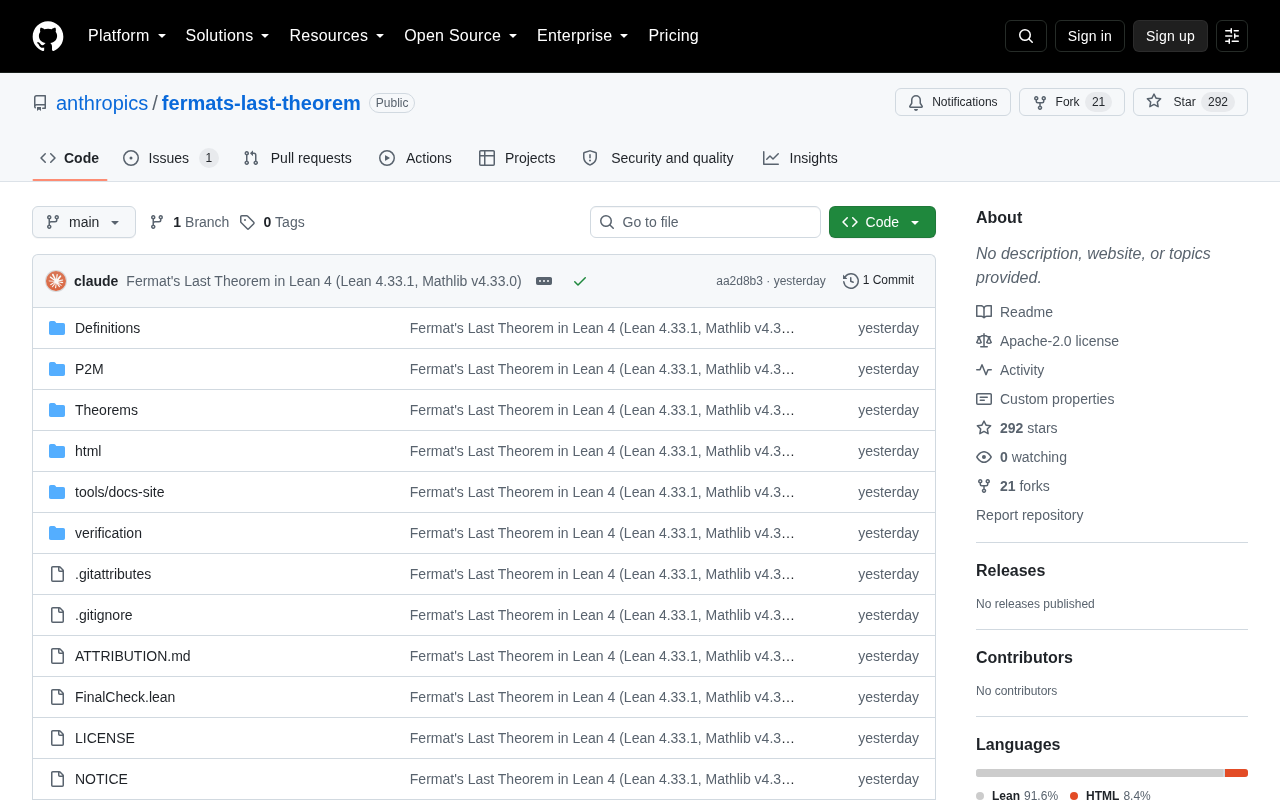Open the main branch selector
The height and width of the screenshot is (800, 1280).
[x=84, y=222]
